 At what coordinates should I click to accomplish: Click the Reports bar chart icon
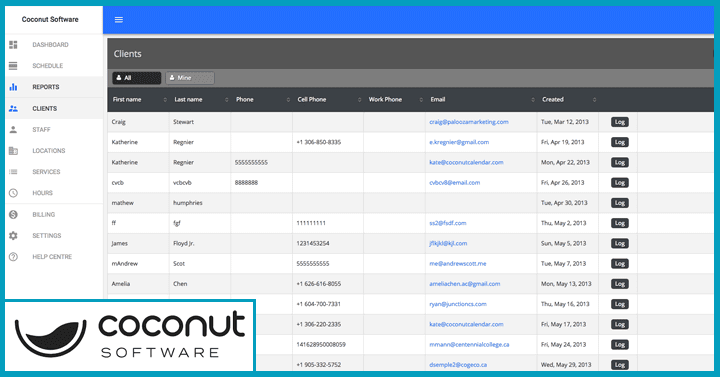click(x=13, y=87)
